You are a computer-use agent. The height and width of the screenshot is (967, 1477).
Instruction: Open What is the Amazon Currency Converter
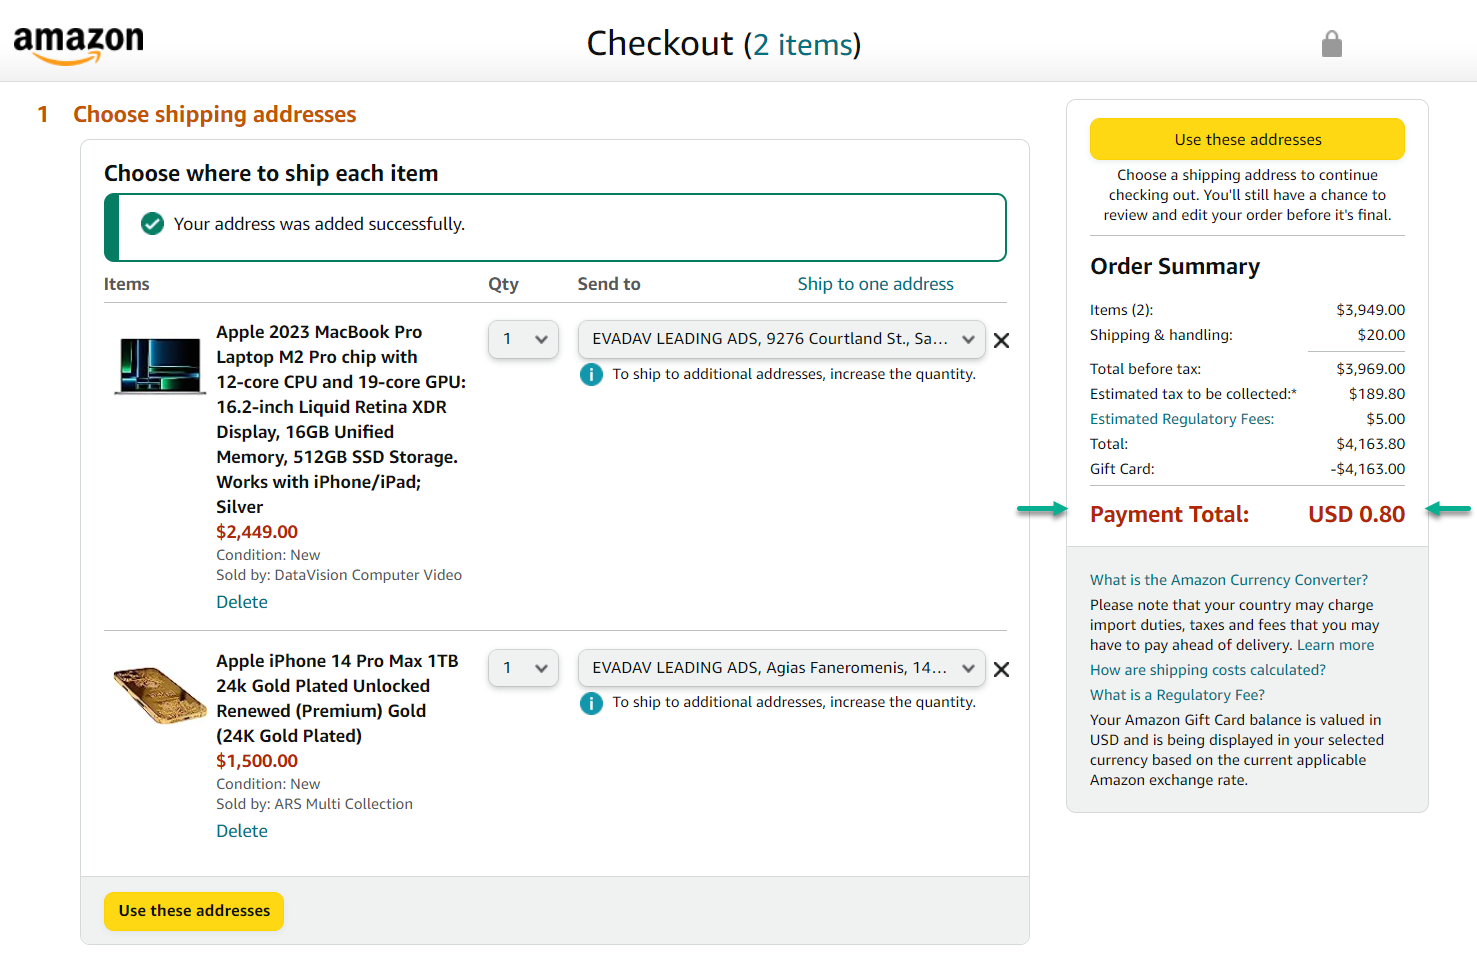[x=1229, y=580]
